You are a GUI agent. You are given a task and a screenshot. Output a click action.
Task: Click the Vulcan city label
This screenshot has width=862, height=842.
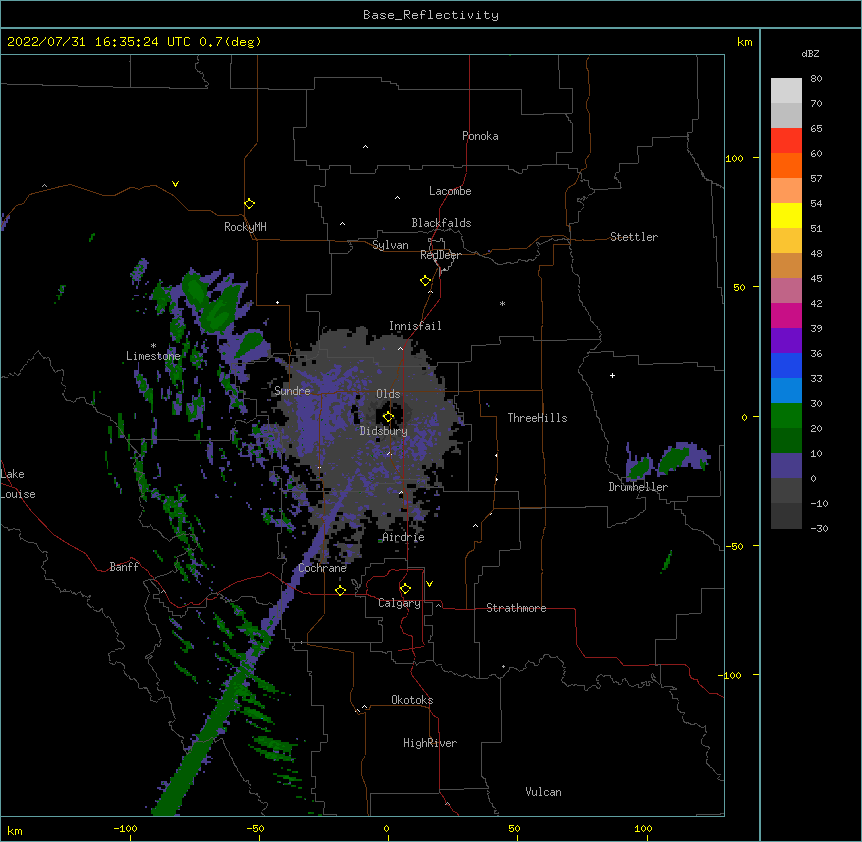pos(543,792)
